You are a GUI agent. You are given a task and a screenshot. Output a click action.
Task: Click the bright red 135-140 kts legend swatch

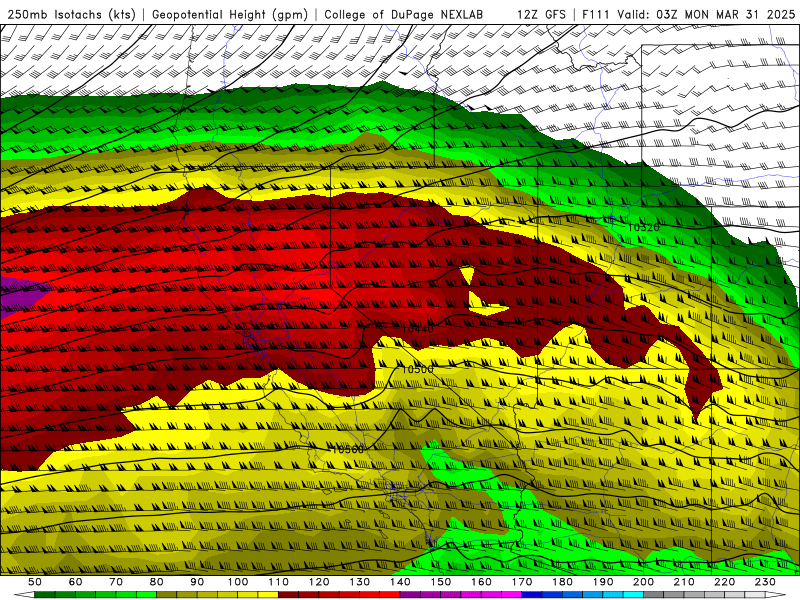[390, 594]
